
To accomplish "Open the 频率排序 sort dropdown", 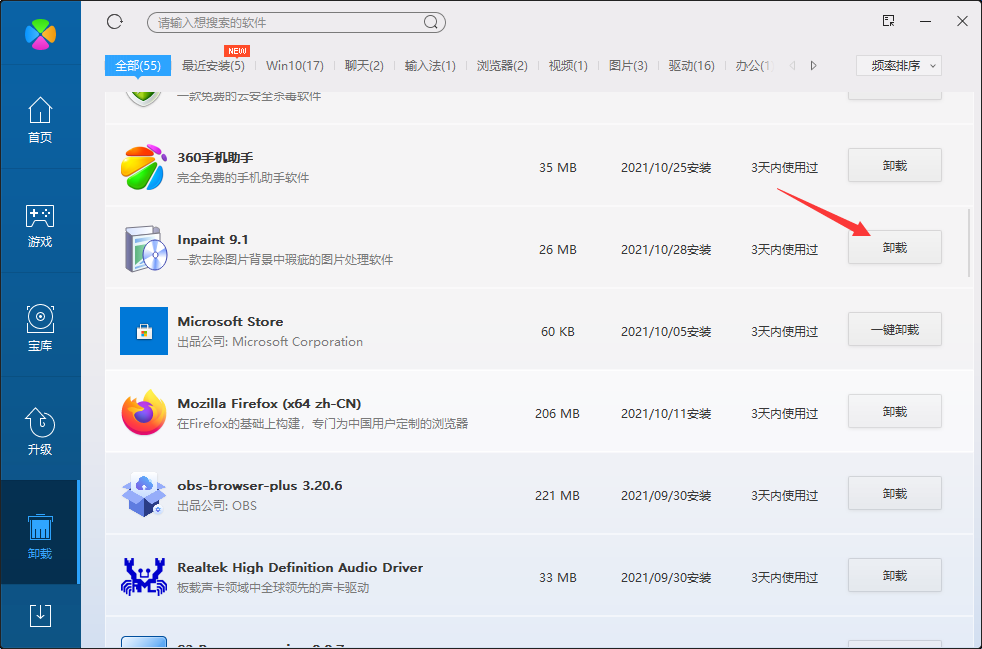I will [899, 66].
